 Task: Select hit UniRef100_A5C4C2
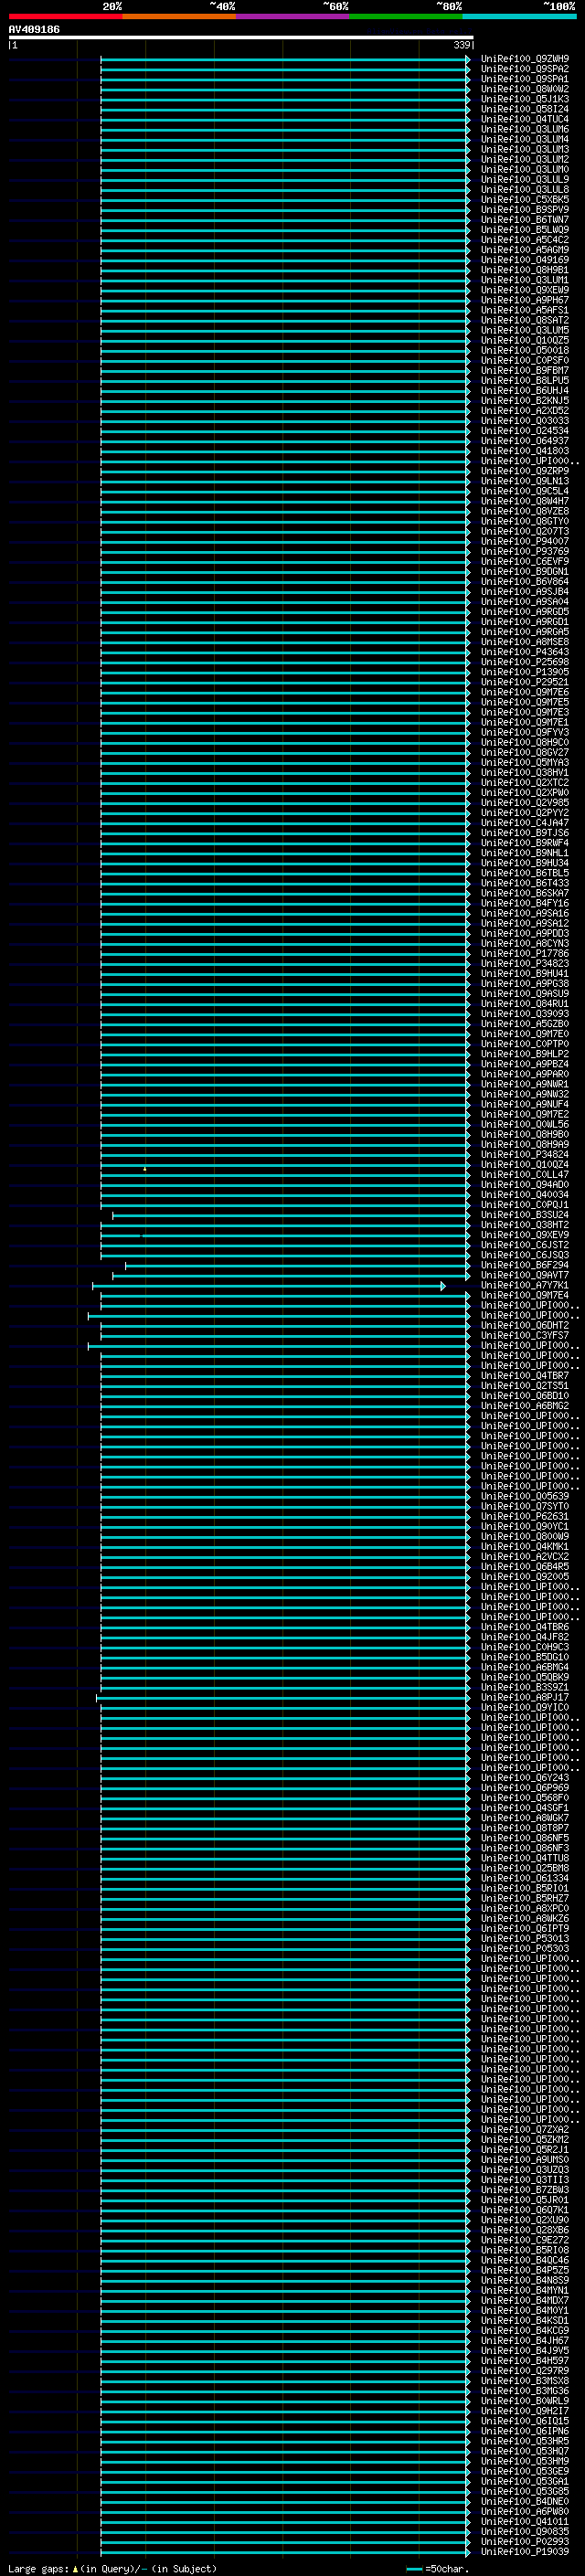tap(525, 240)
